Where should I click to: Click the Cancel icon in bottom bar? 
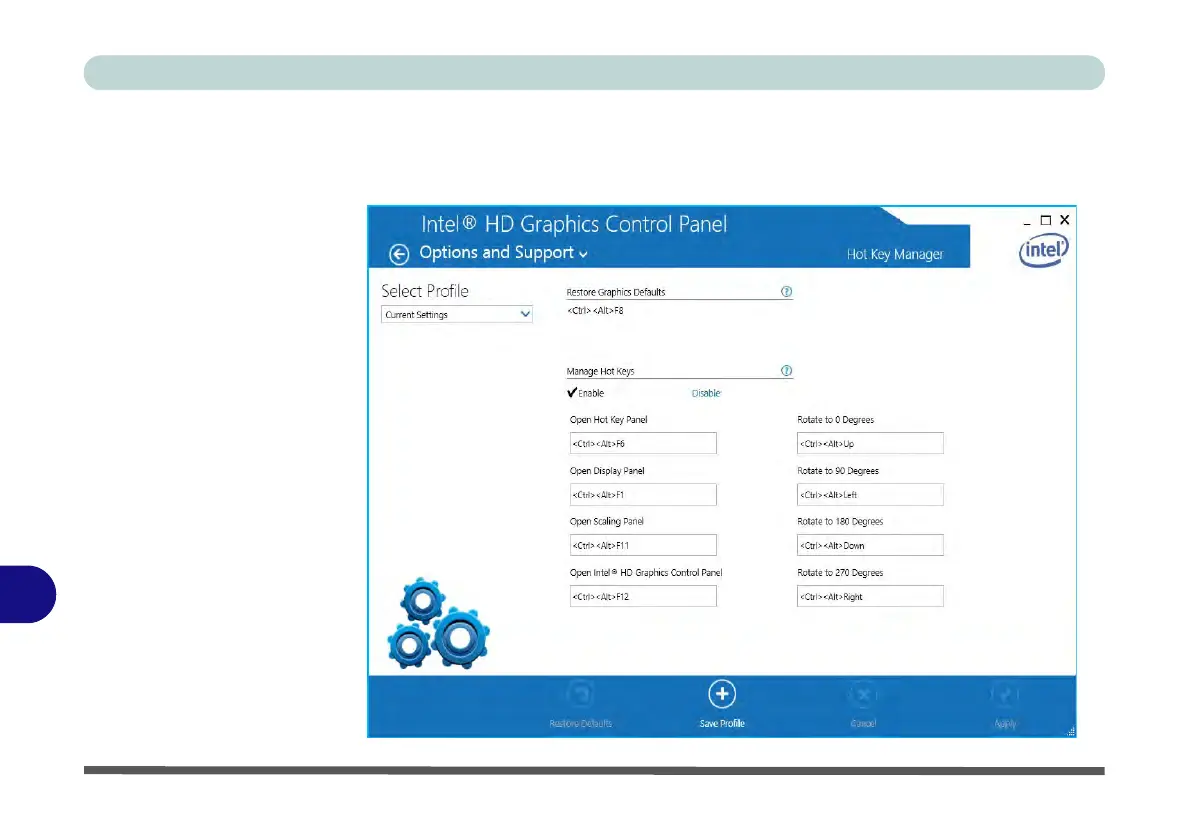point(863,694)
